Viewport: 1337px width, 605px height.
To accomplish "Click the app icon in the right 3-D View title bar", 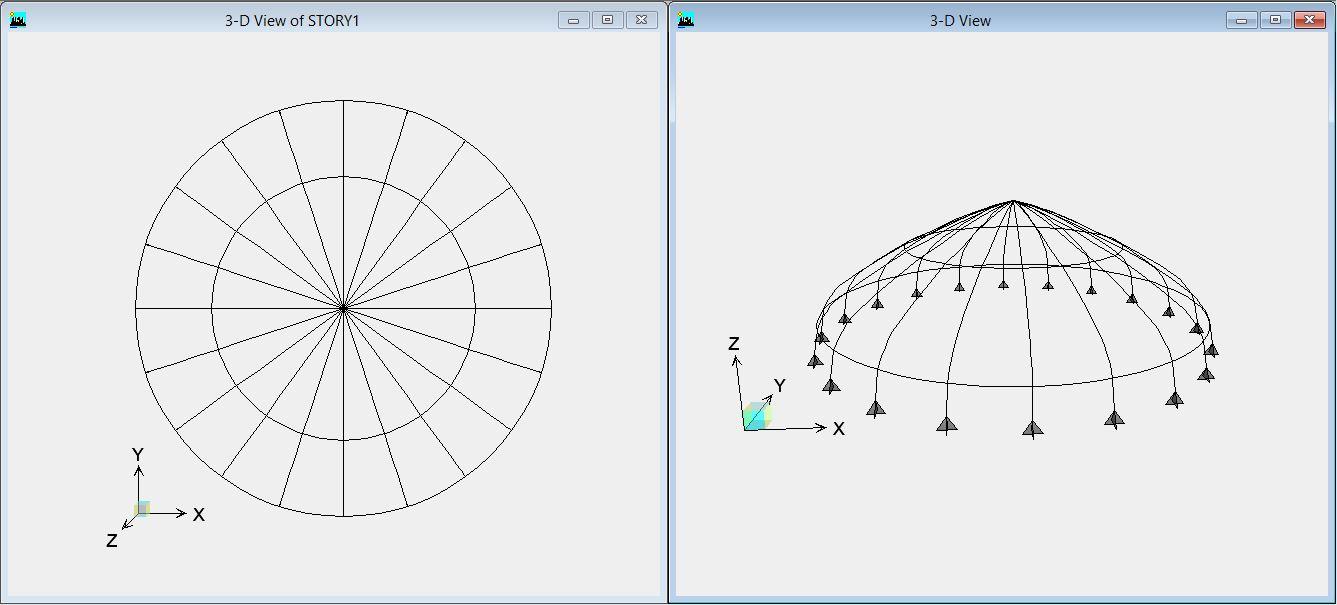I will click(685, 19).
